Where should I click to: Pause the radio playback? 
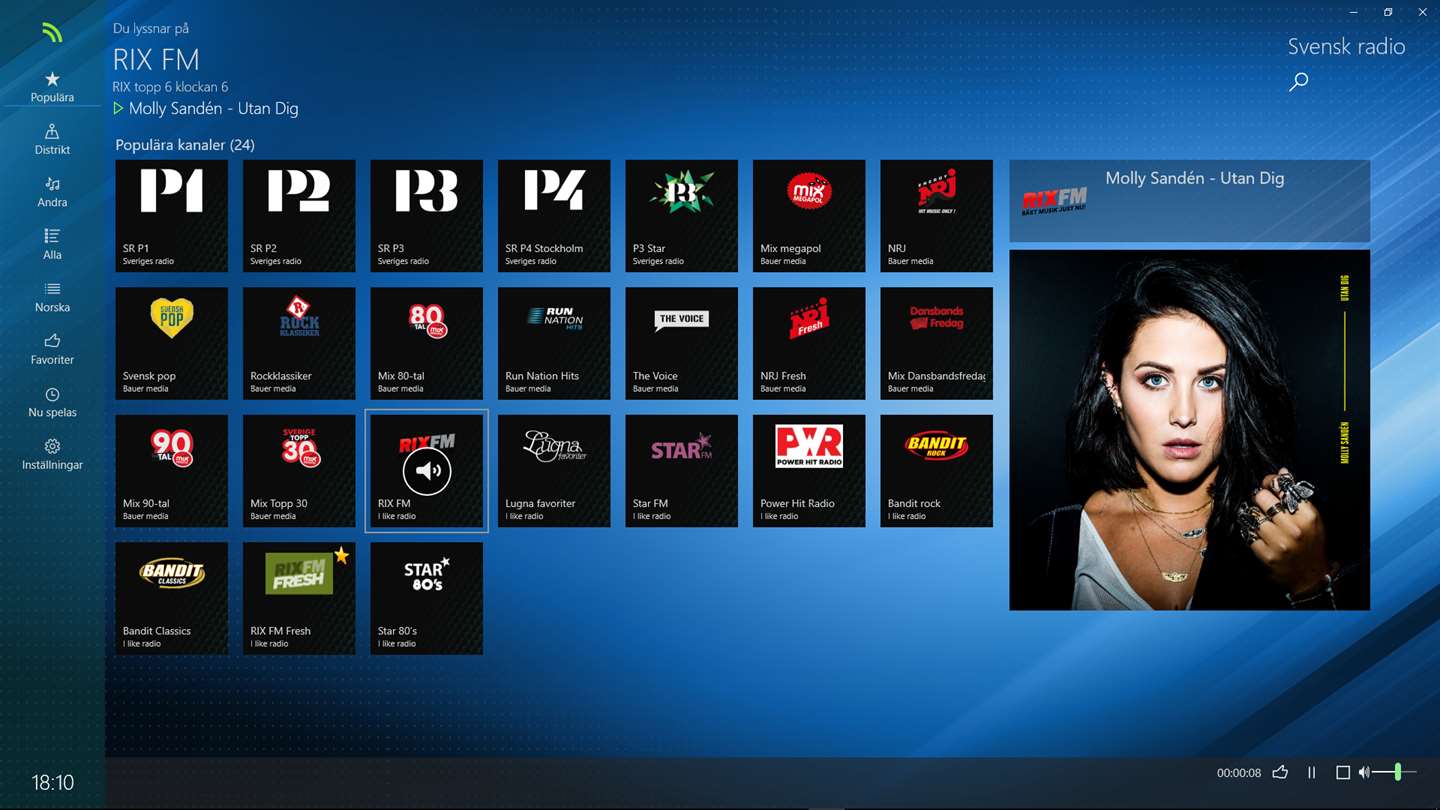point(1311,773)
